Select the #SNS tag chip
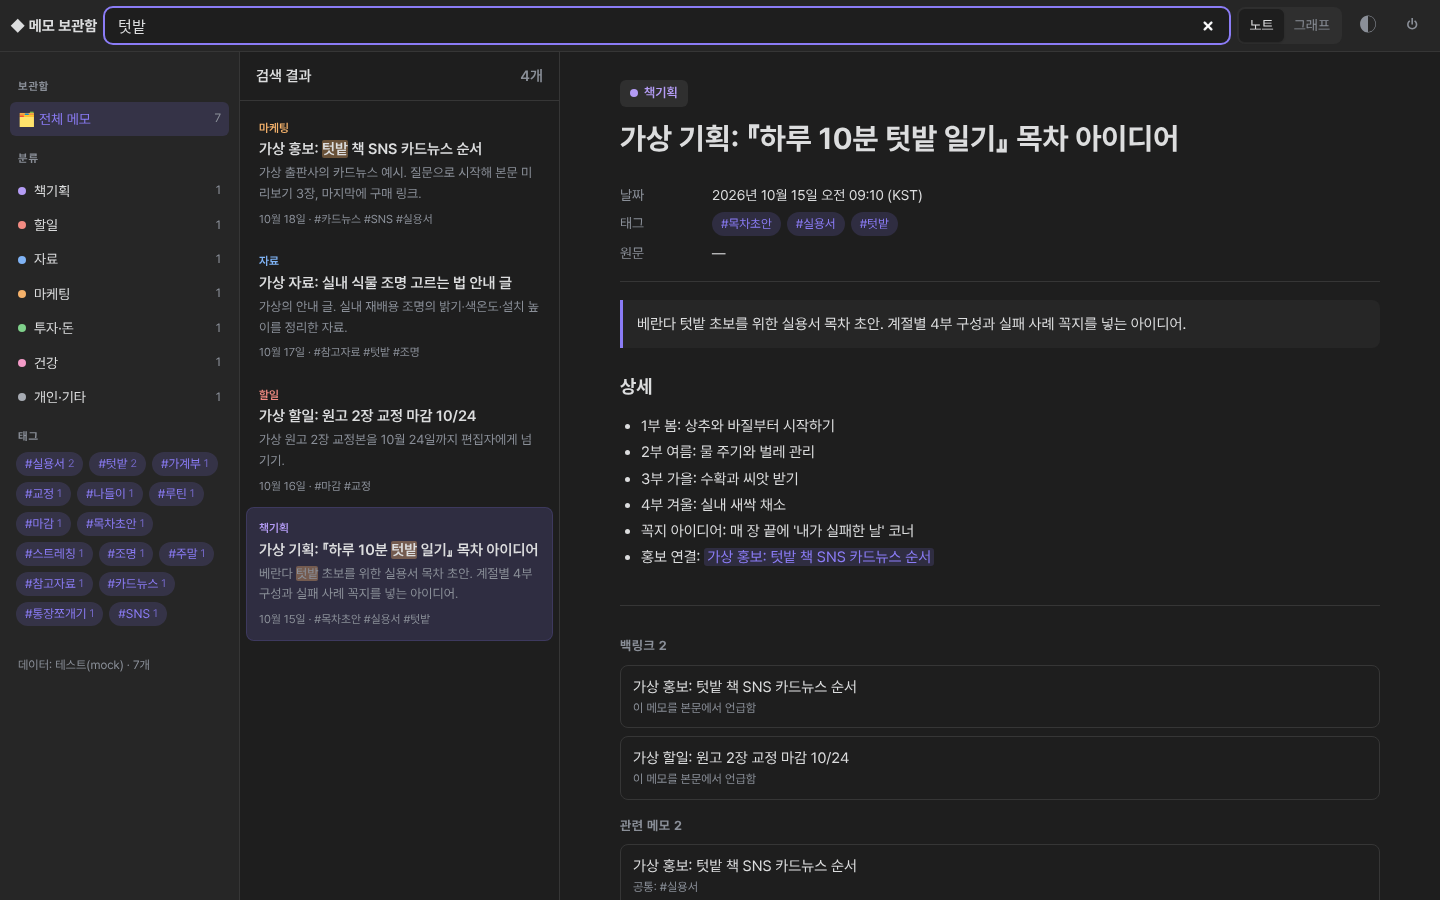This screenshot has width=1440, height=900. tap(138, 614)
